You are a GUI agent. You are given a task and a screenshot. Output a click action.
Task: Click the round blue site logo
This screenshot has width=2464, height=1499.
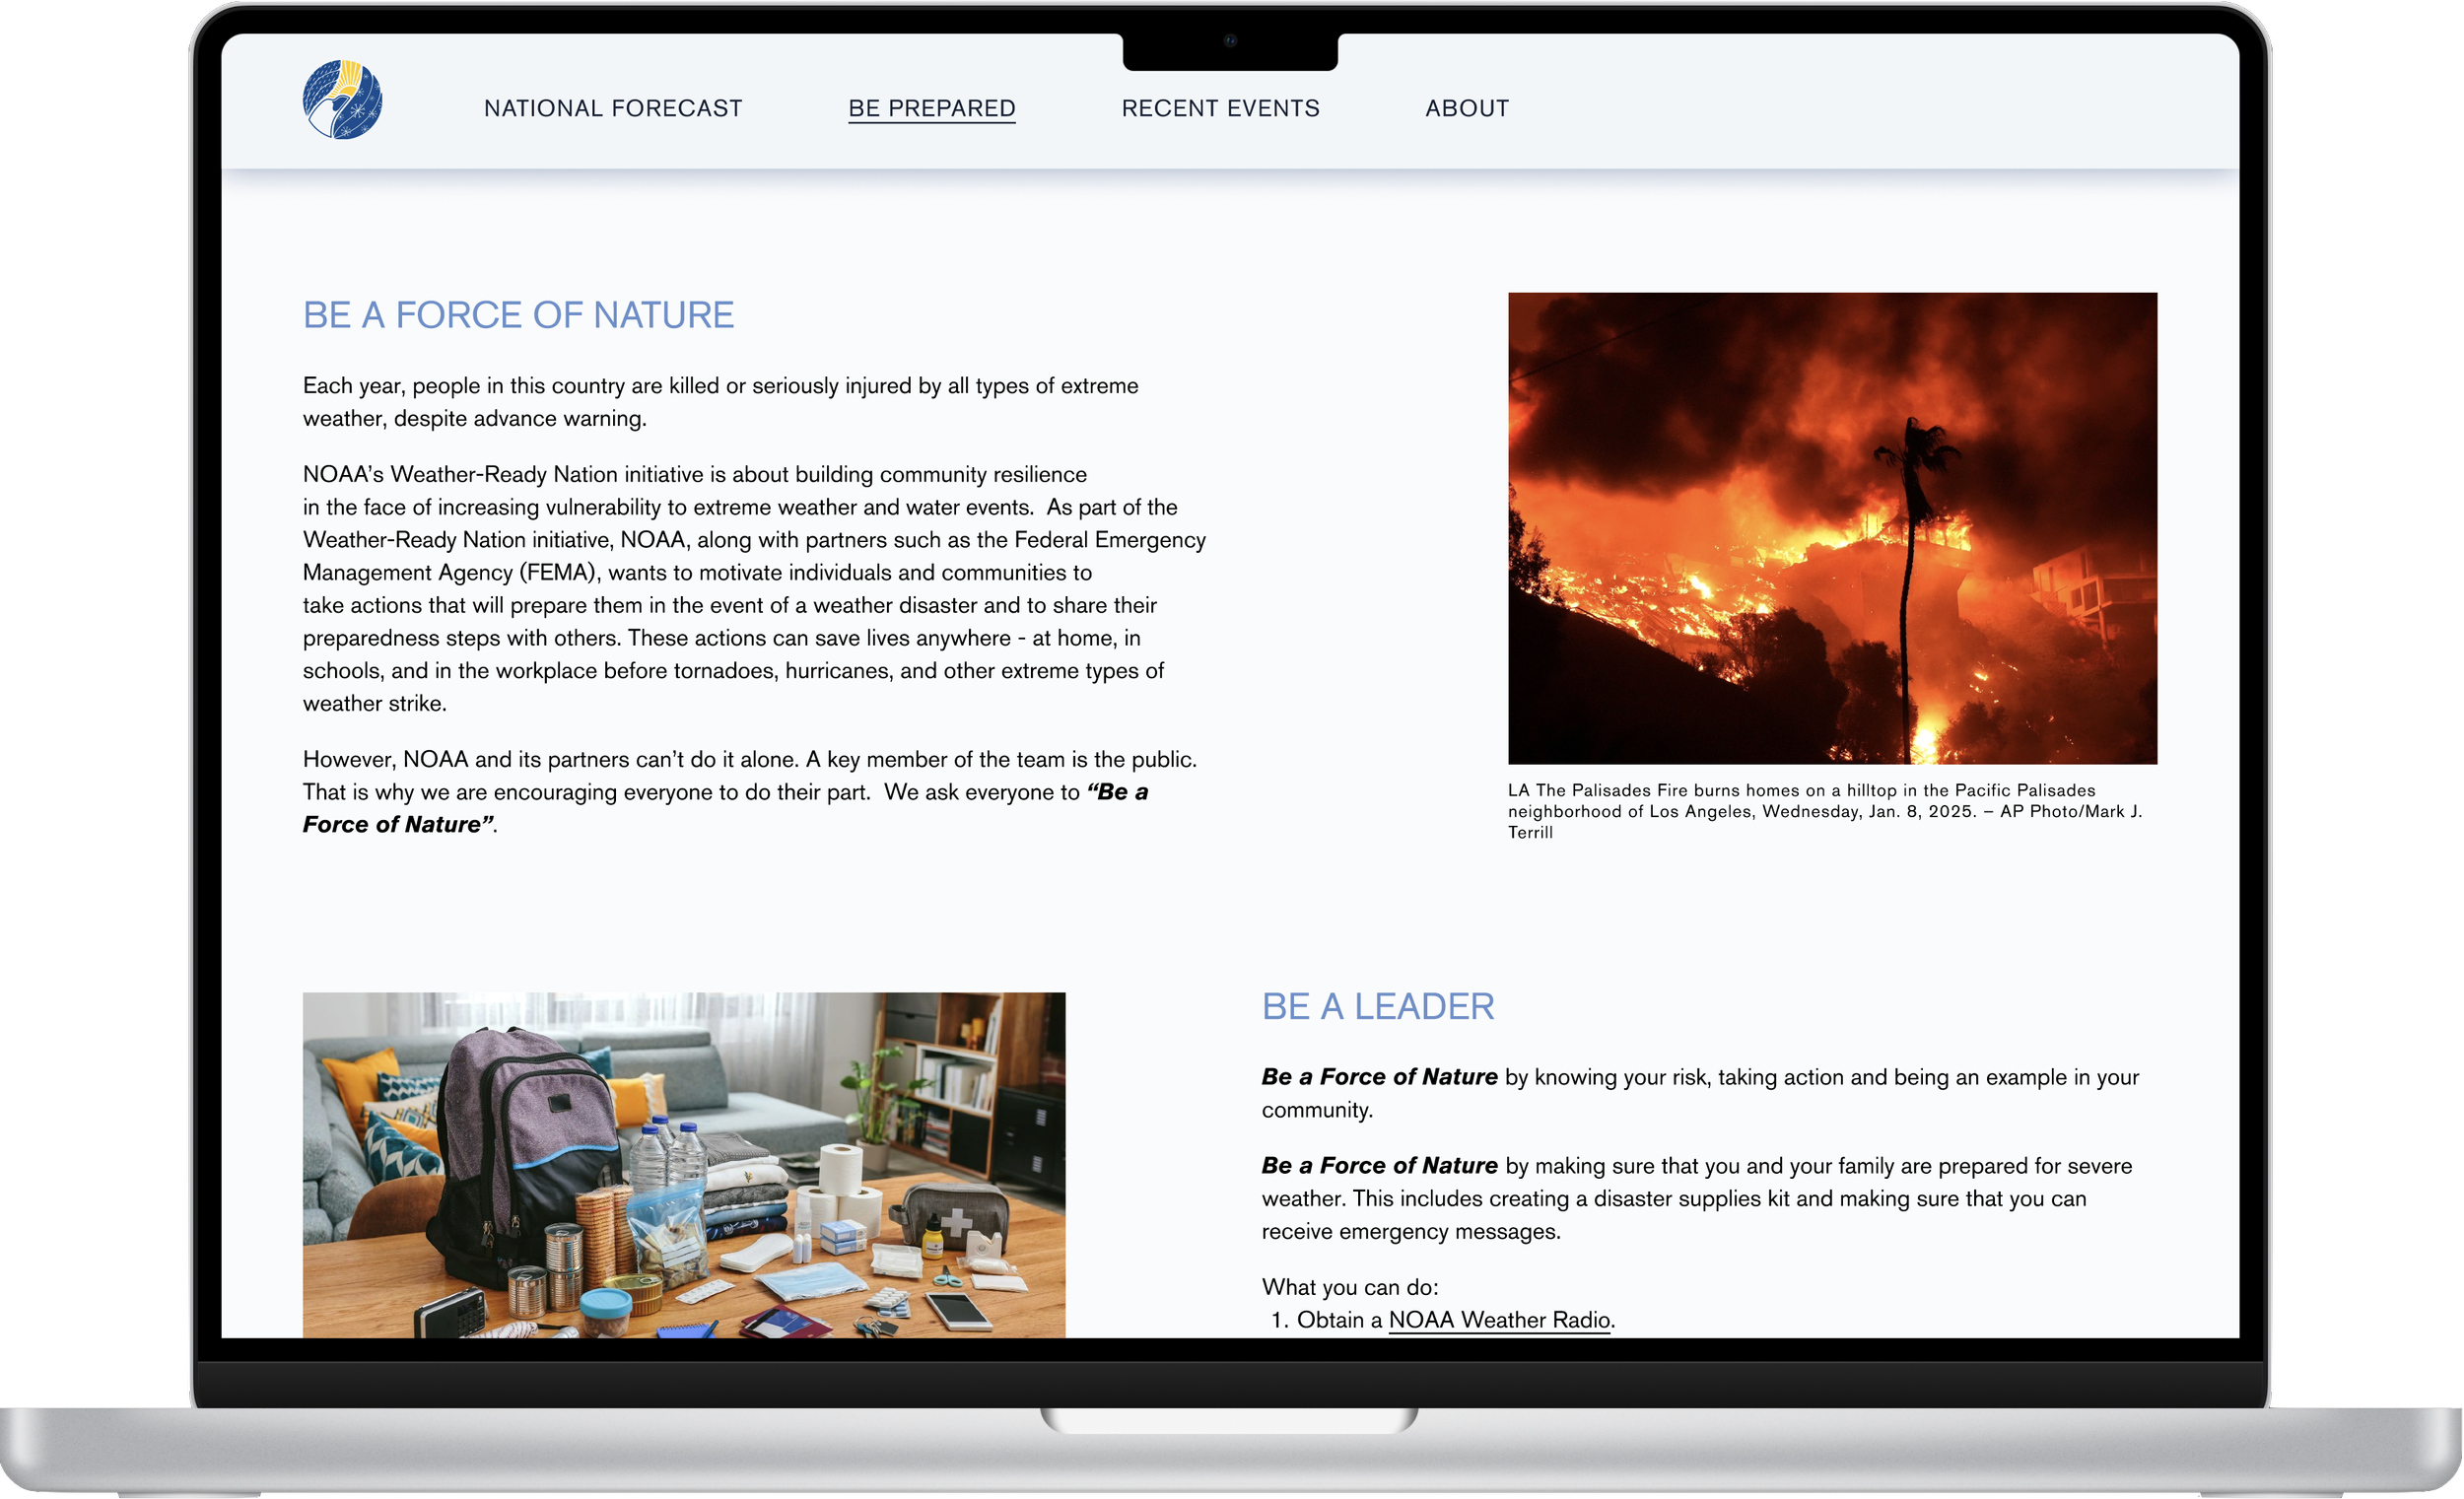point(342,99)
